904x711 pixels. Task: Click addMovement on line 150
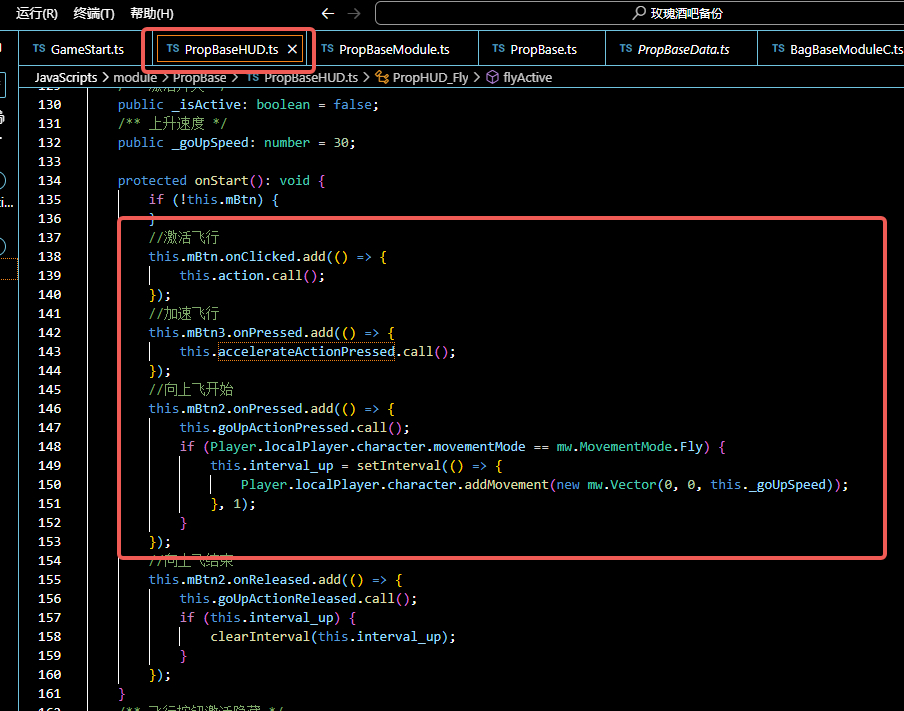coord(507,484)
